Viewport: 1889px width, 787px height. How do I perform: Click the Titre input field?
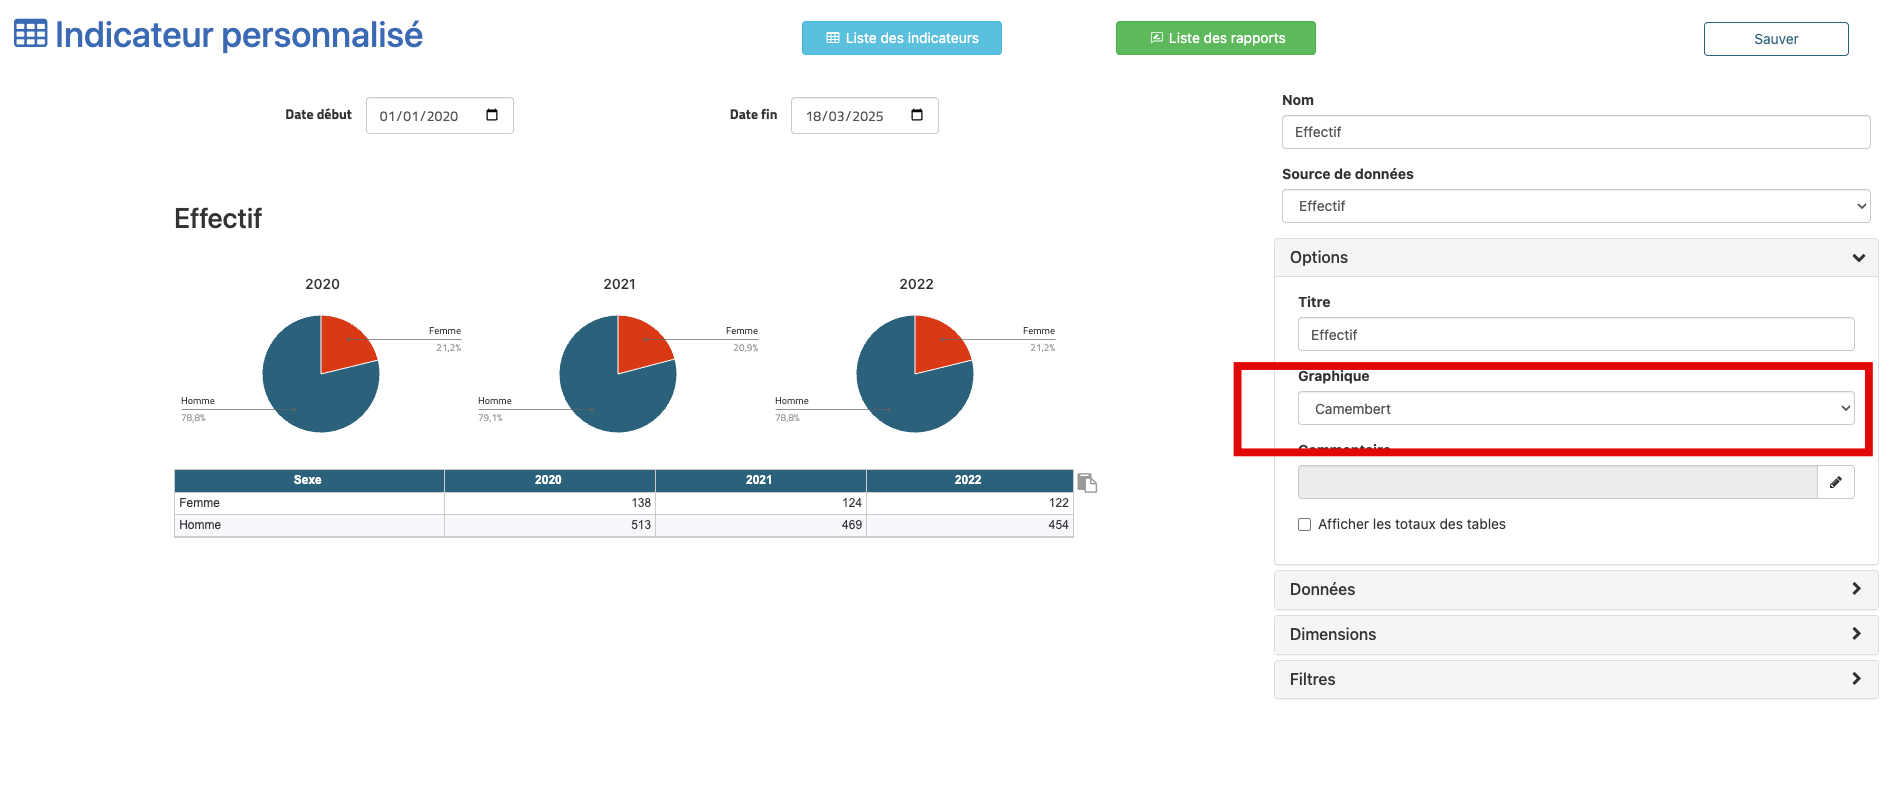1576,334
